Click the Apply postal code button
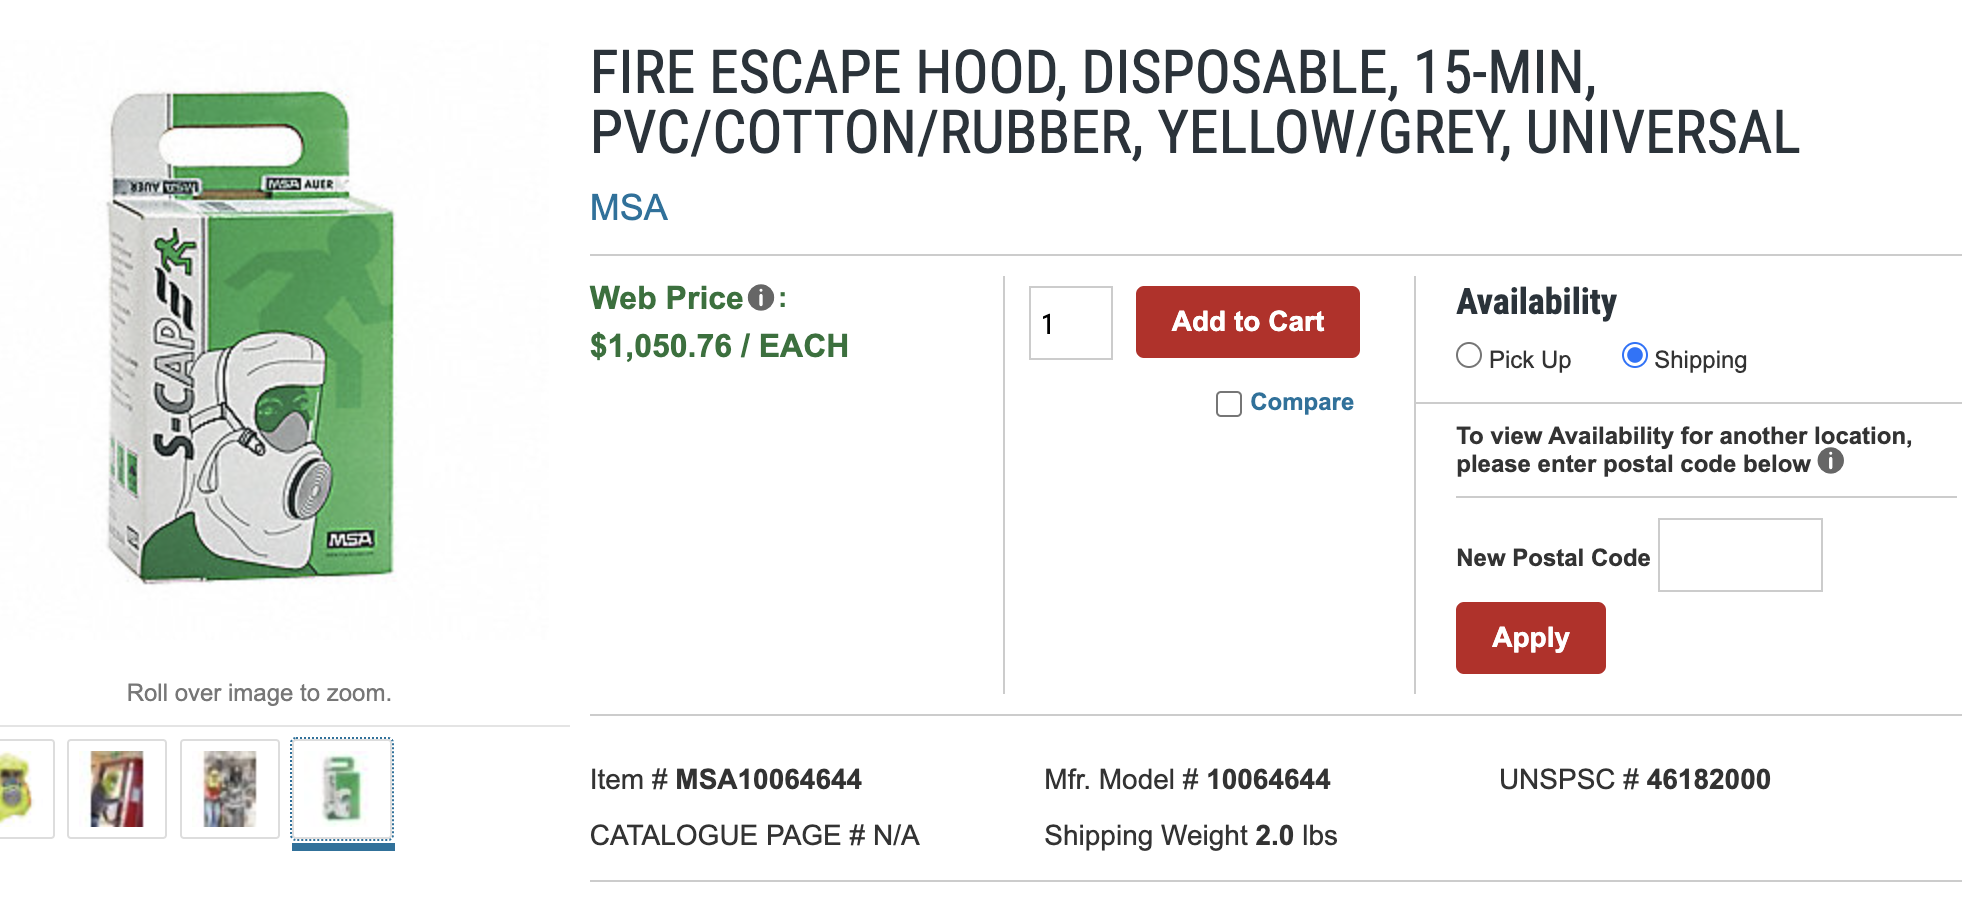This screenshot has width=1962, height=924. coord(1530,638)
